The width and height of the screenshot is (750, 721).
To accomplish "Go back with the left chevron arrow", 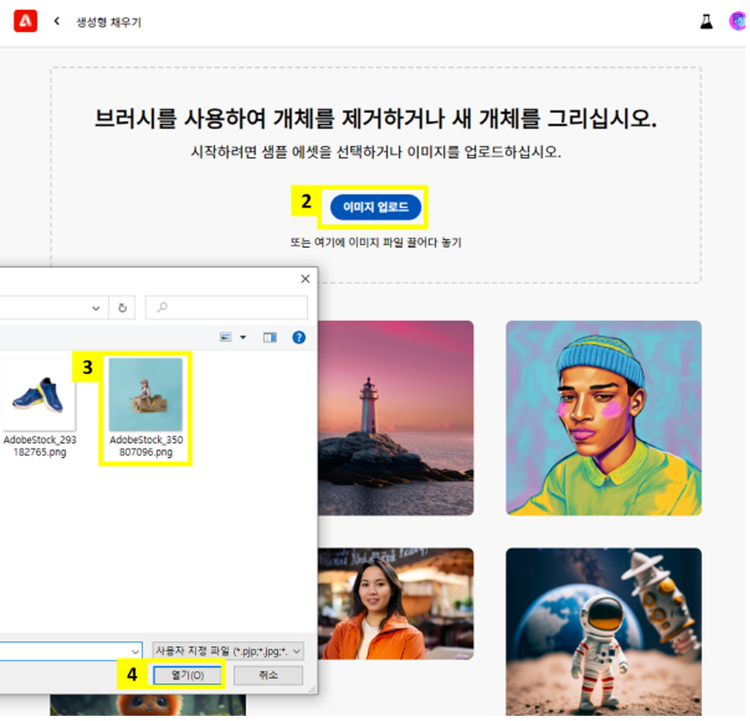I will [57, 21].
